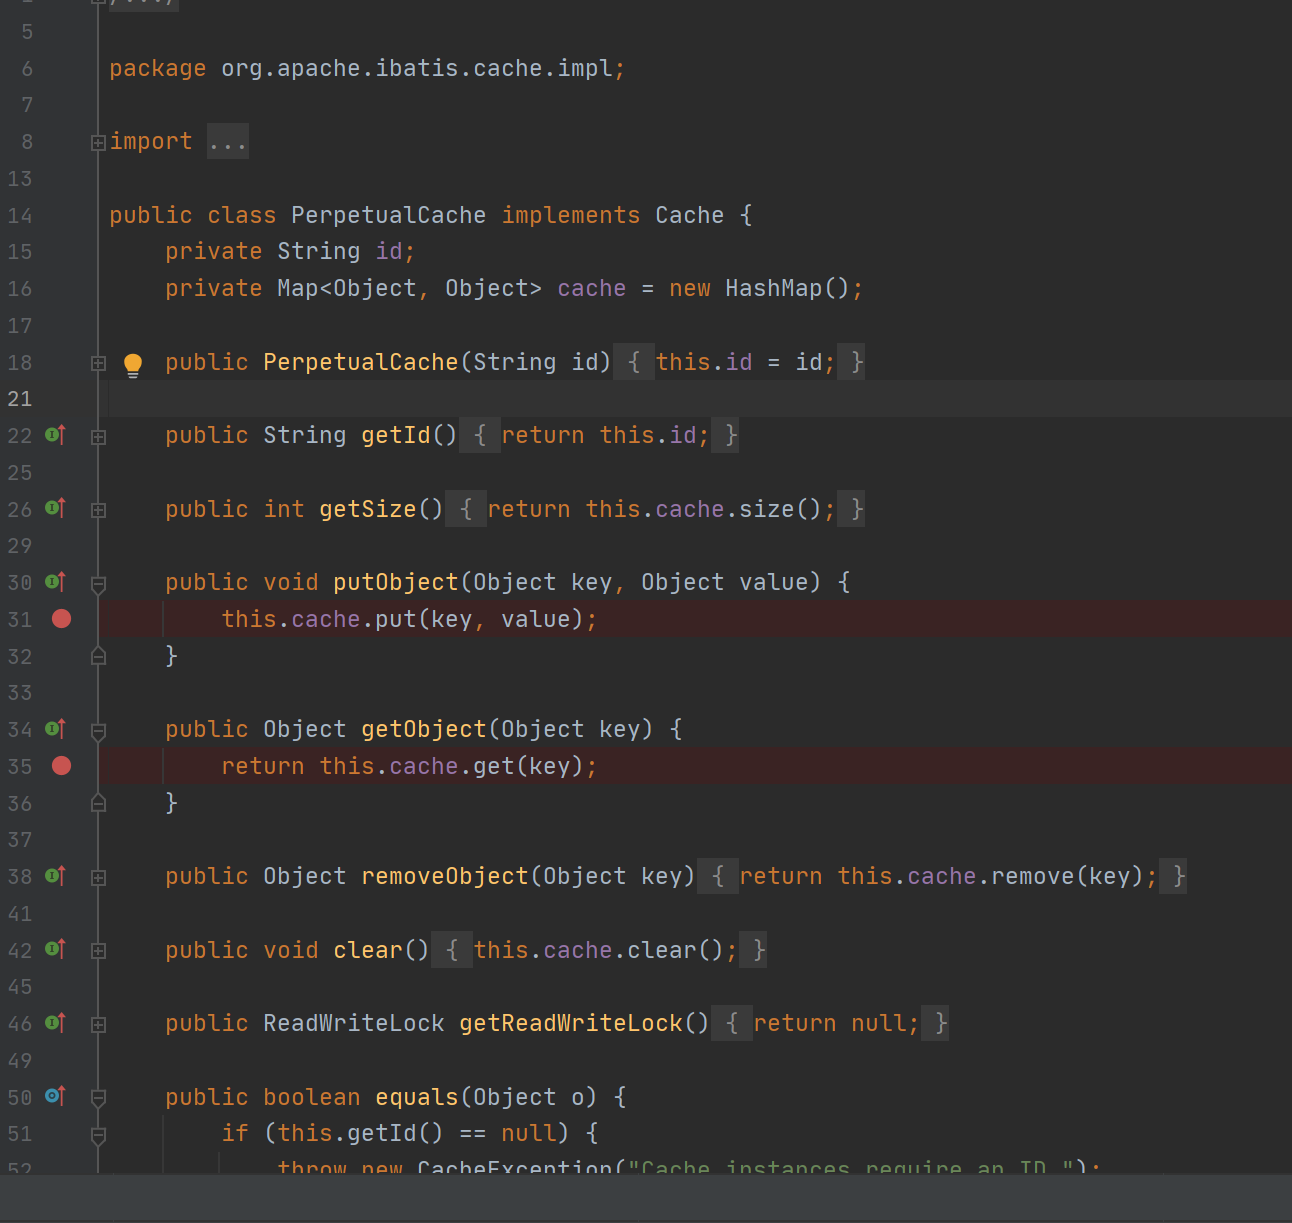Click the implements gutter icon next to putObject
The width and height of the screenshot is (1292, 1223).
[x=56, y=582]
